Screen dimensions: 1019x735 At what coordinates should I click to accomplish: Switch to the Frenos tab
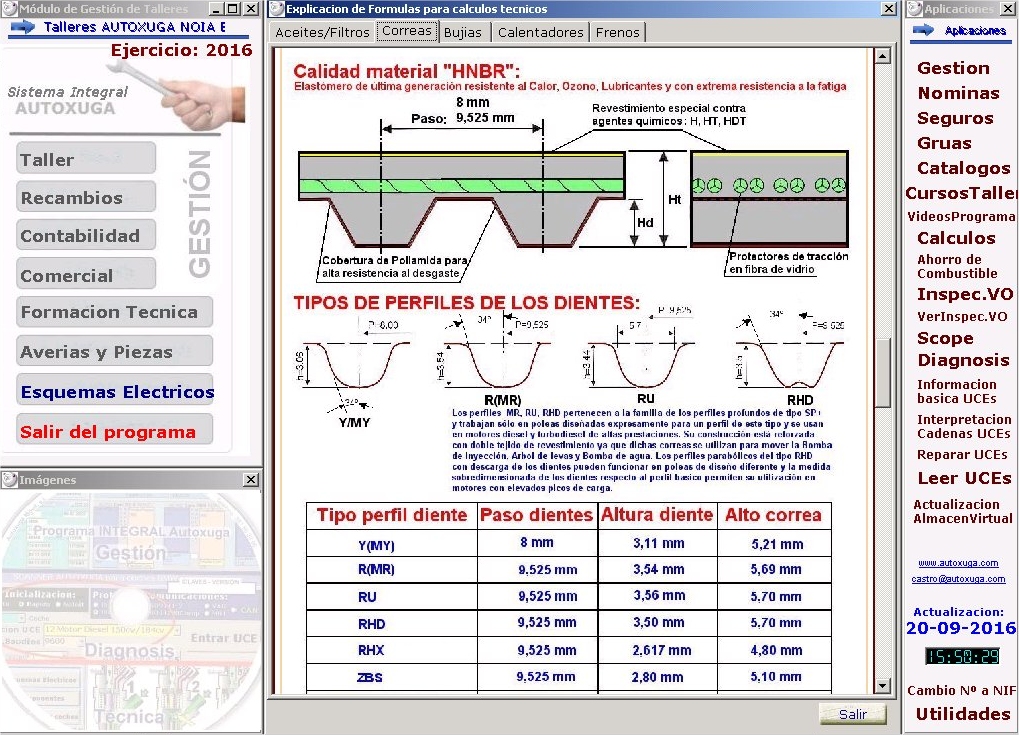(617, 32)
